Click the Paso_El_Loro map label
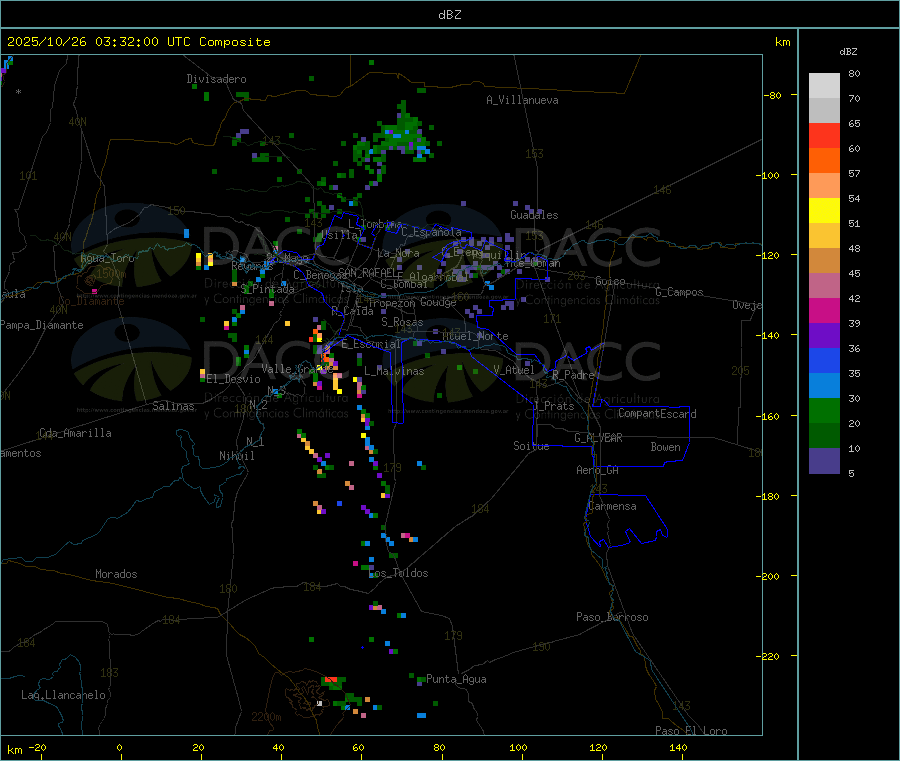Viewport: 900px width, 761px height. 691,731
